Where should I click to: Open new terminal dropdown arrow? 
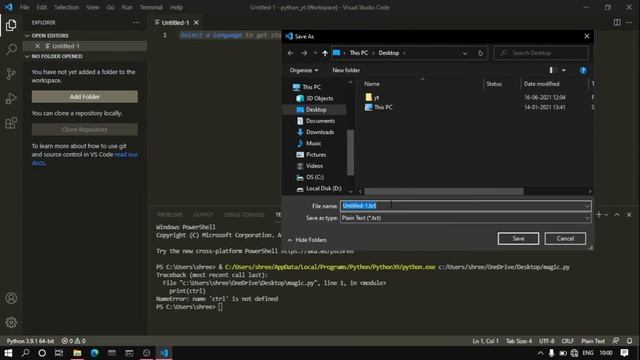[606, 215]
